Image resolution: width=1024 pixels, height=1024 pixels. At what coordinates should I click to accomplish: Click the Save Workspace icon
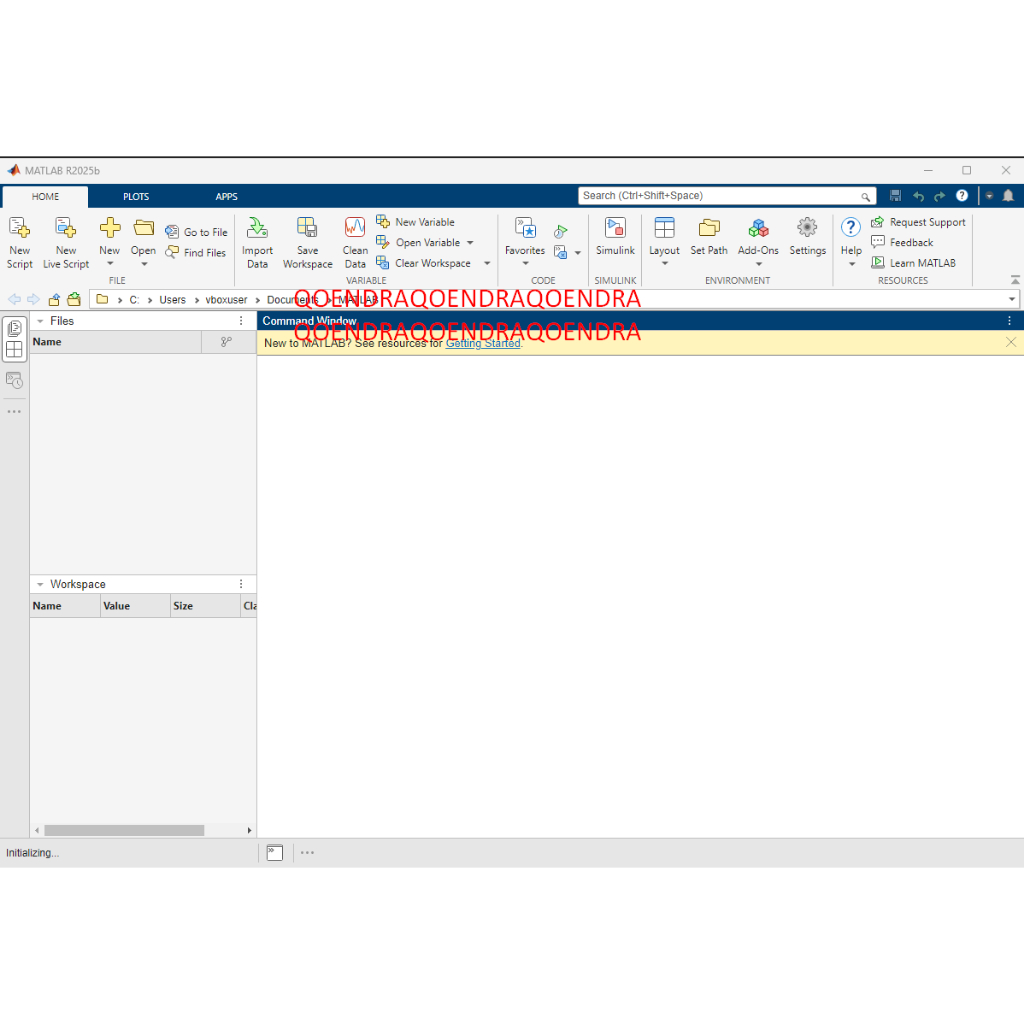click(x=307, y=229)
